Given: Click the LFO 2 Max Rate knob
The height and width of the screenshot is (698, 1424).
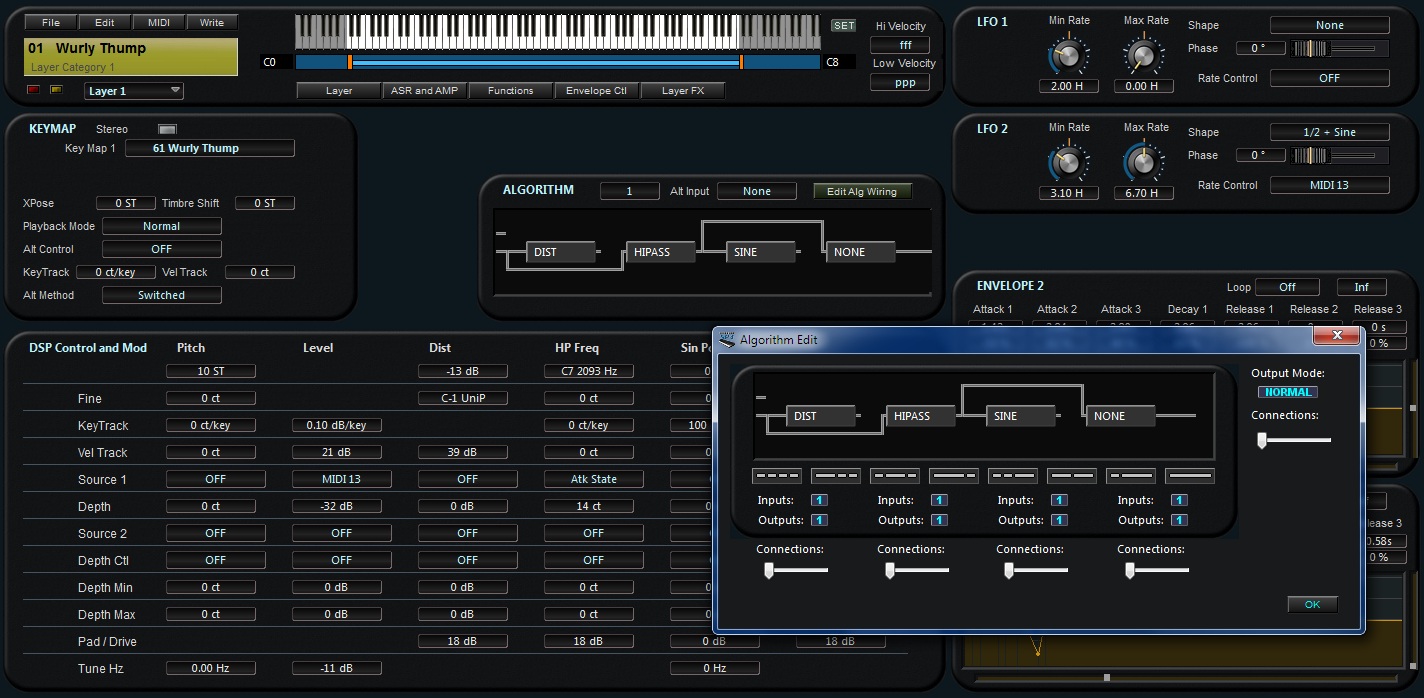Looking at the screenshot, I should click(1143, 161).
